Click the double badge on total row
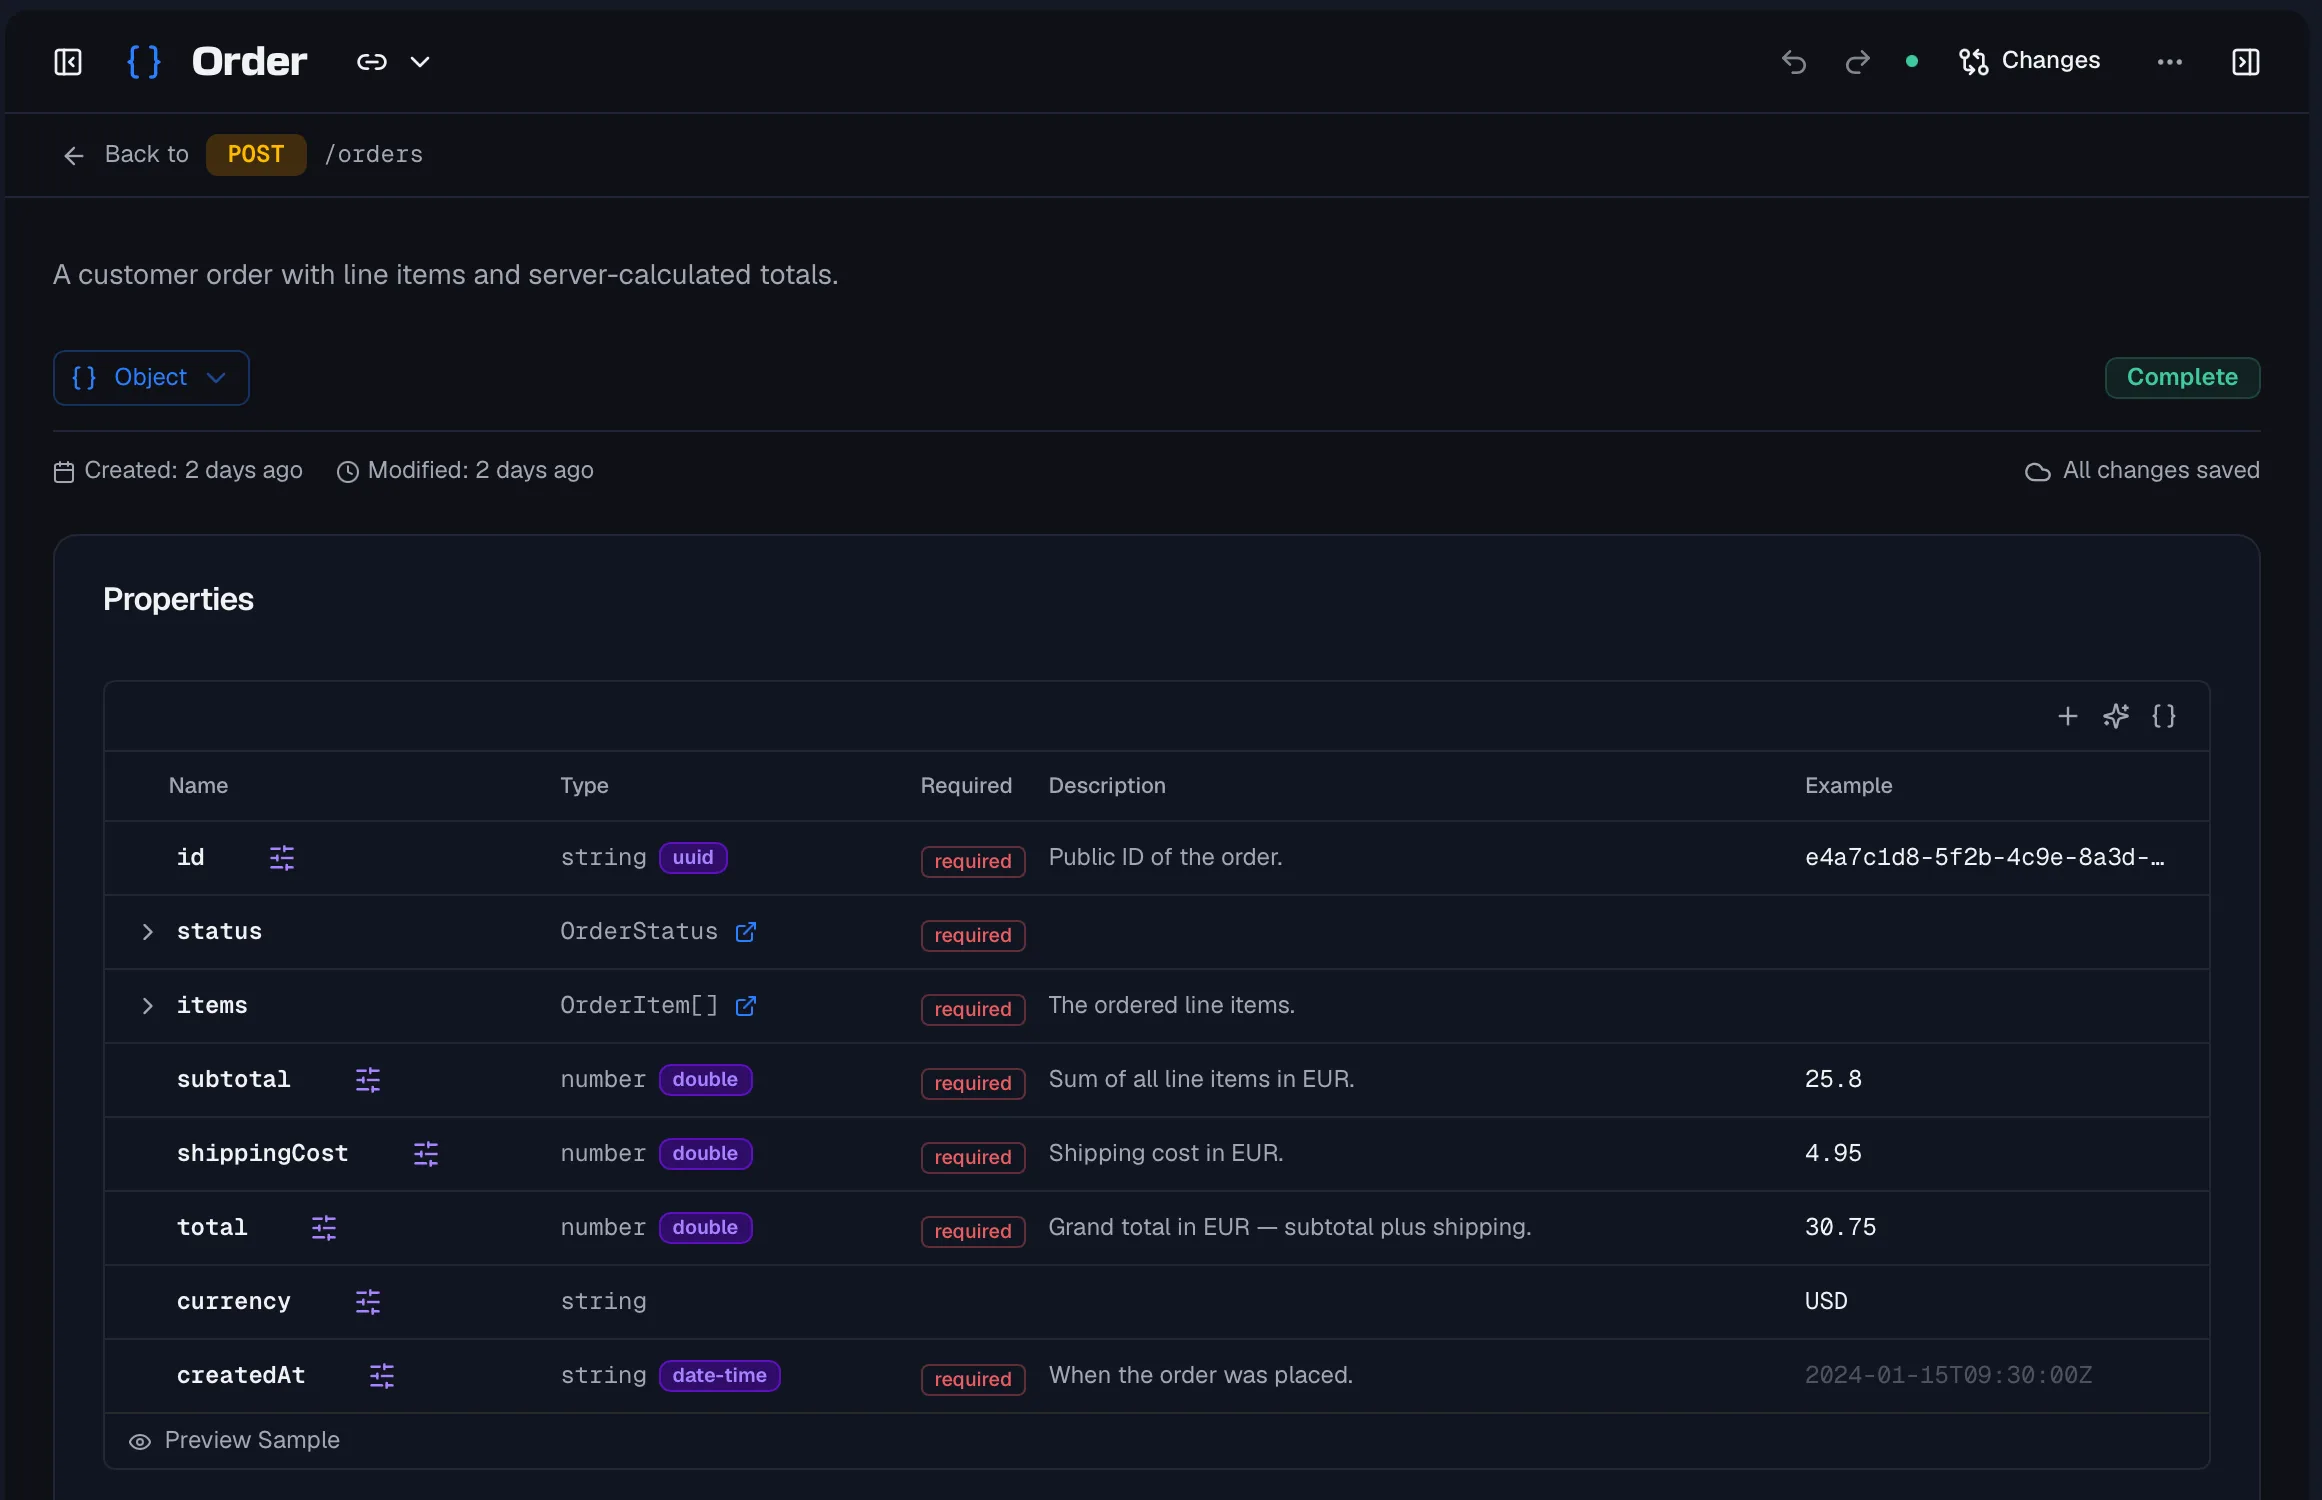The width and height of the screenshot is (2322, 1500). click(x=705, y=1228)
